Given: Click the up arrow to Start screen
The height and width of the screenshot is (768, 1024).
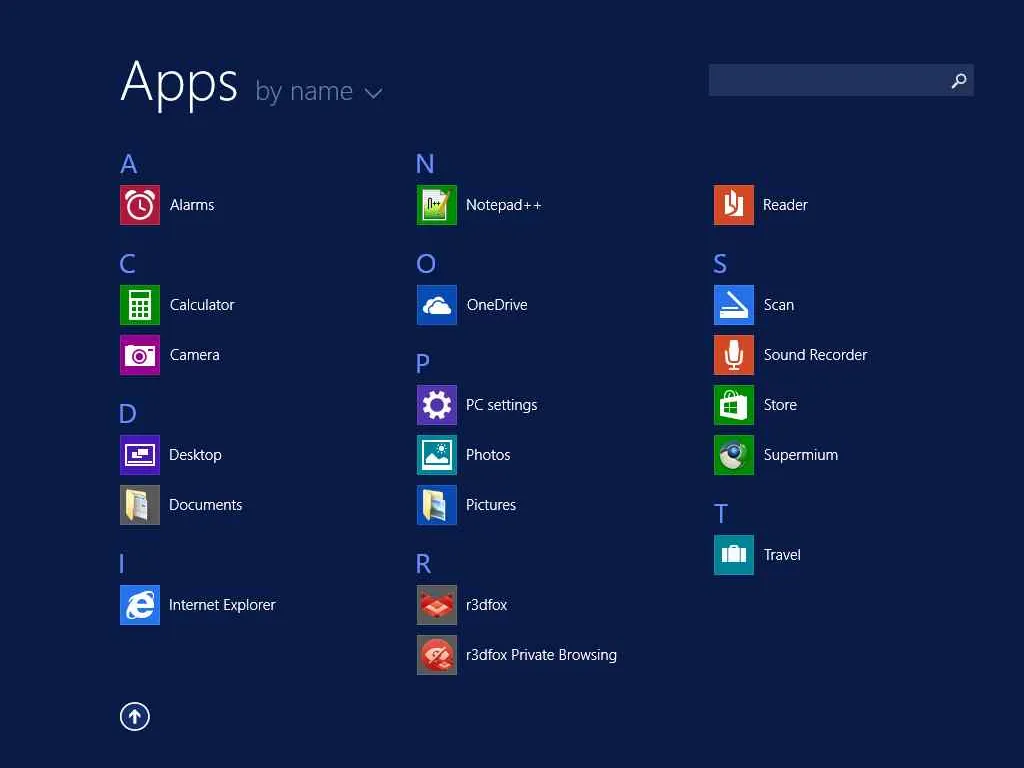Looking at the screenshot, I should [x=135, y=716].
